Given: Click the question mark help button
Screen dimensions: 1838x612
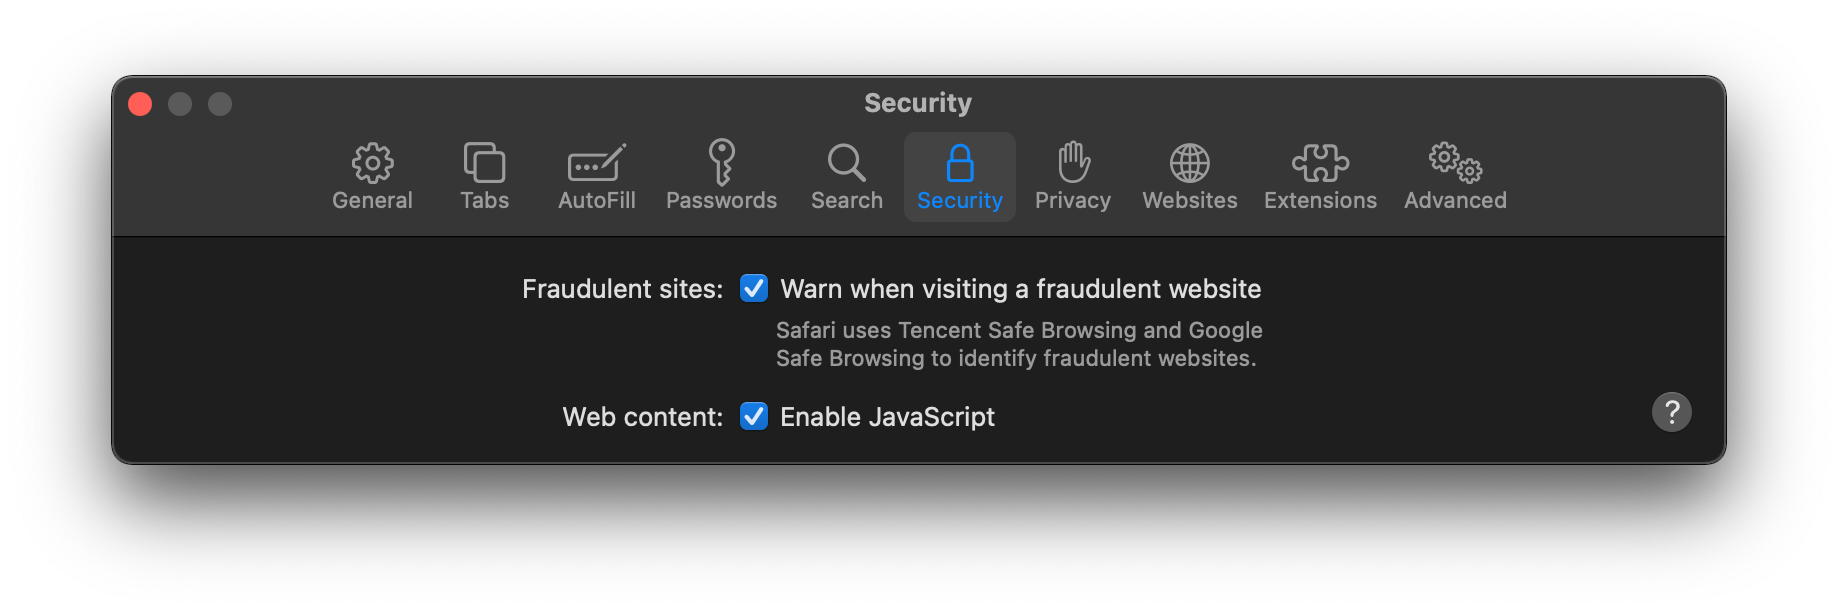Looking at the screenshot, I should coord(1671,412).
